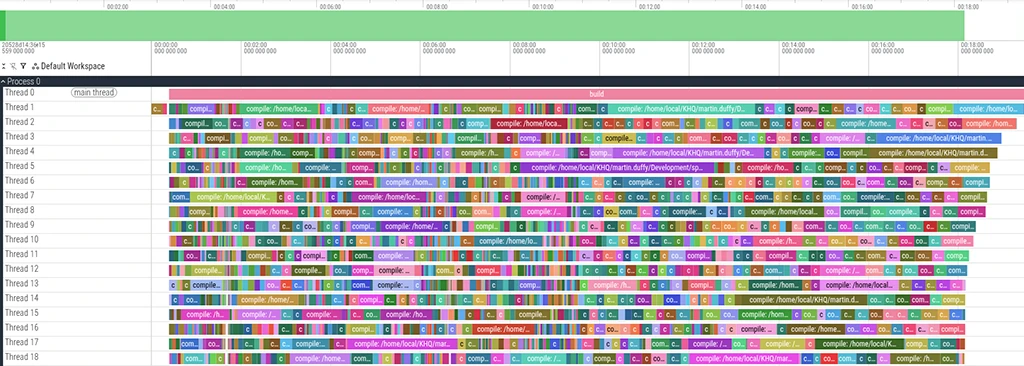Select the Thread 9 track label
1024x366 pixels.
click(19, 225)
